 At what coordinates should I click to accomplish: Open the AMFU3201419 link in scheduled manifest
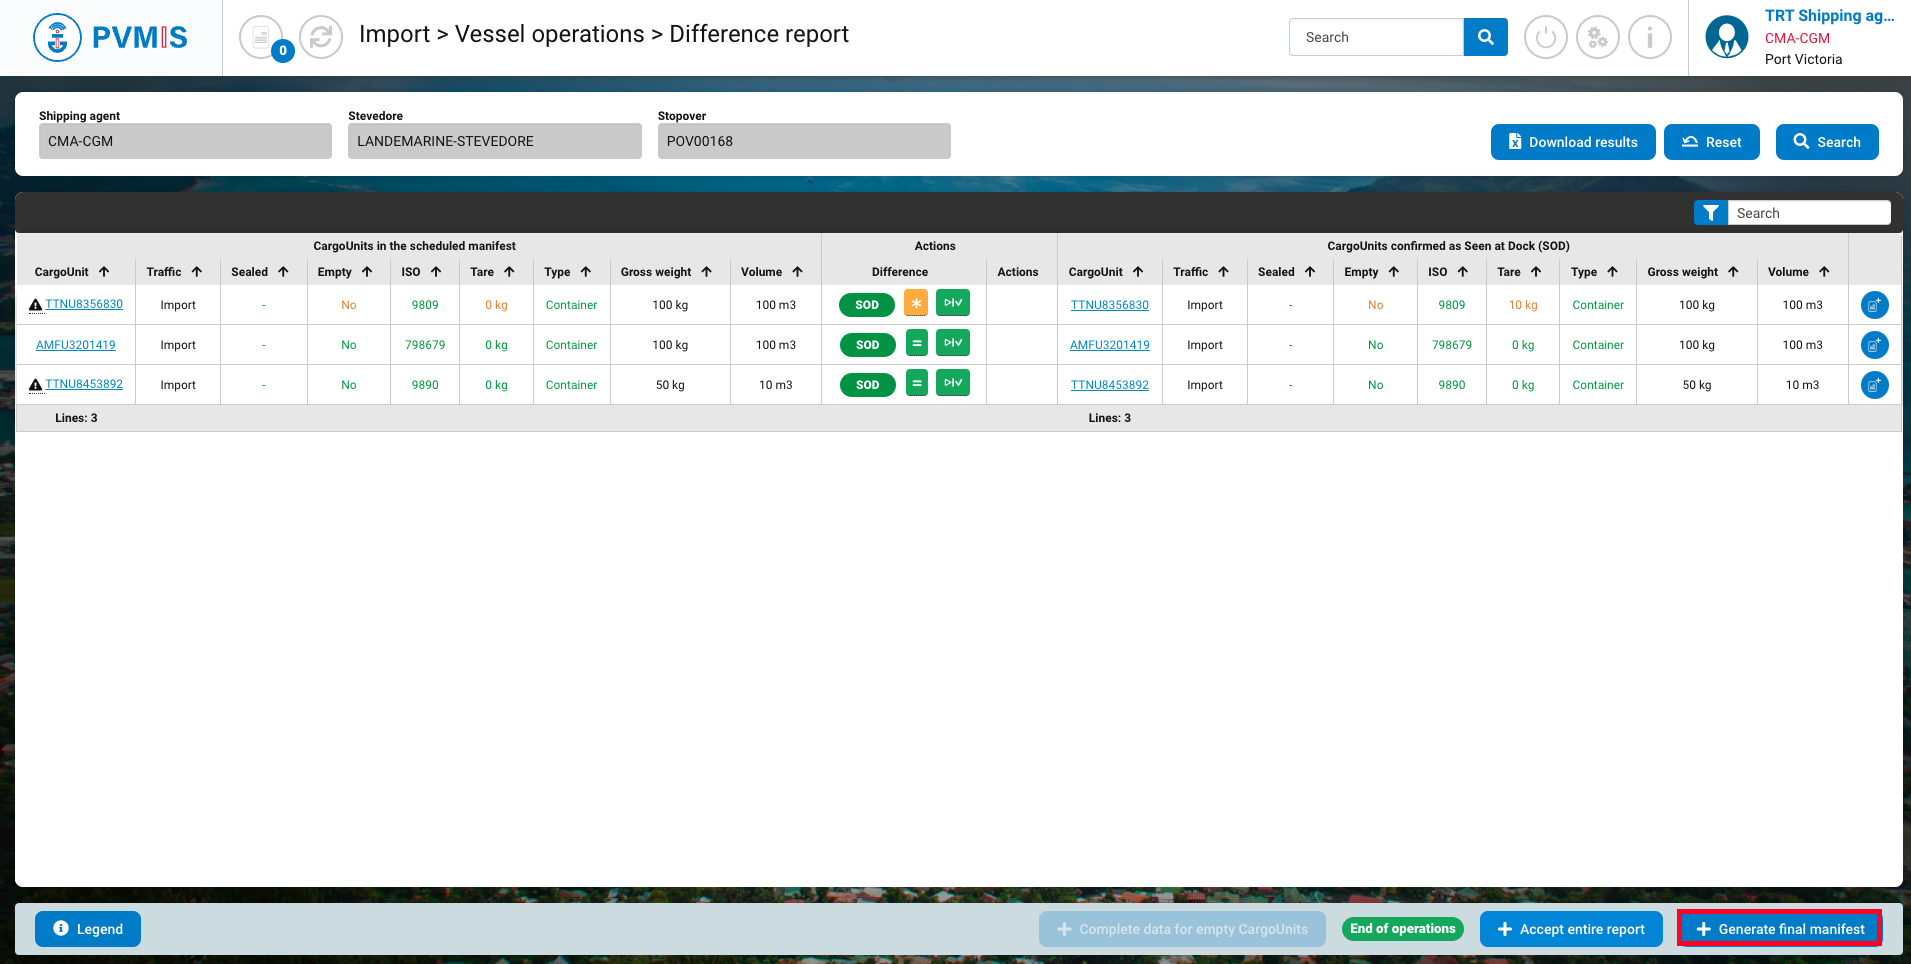click(x=76, y=345)
